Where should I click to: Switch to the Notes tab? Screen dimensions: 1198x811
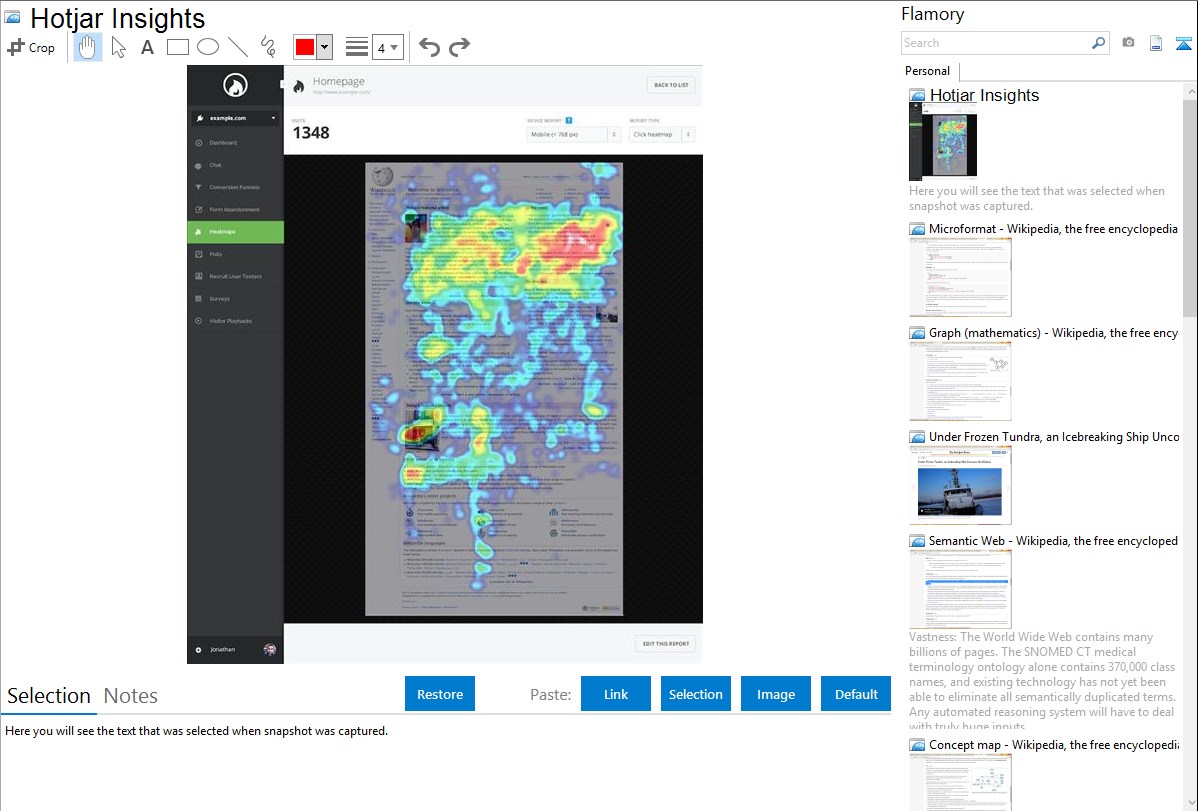click(131, 696)
